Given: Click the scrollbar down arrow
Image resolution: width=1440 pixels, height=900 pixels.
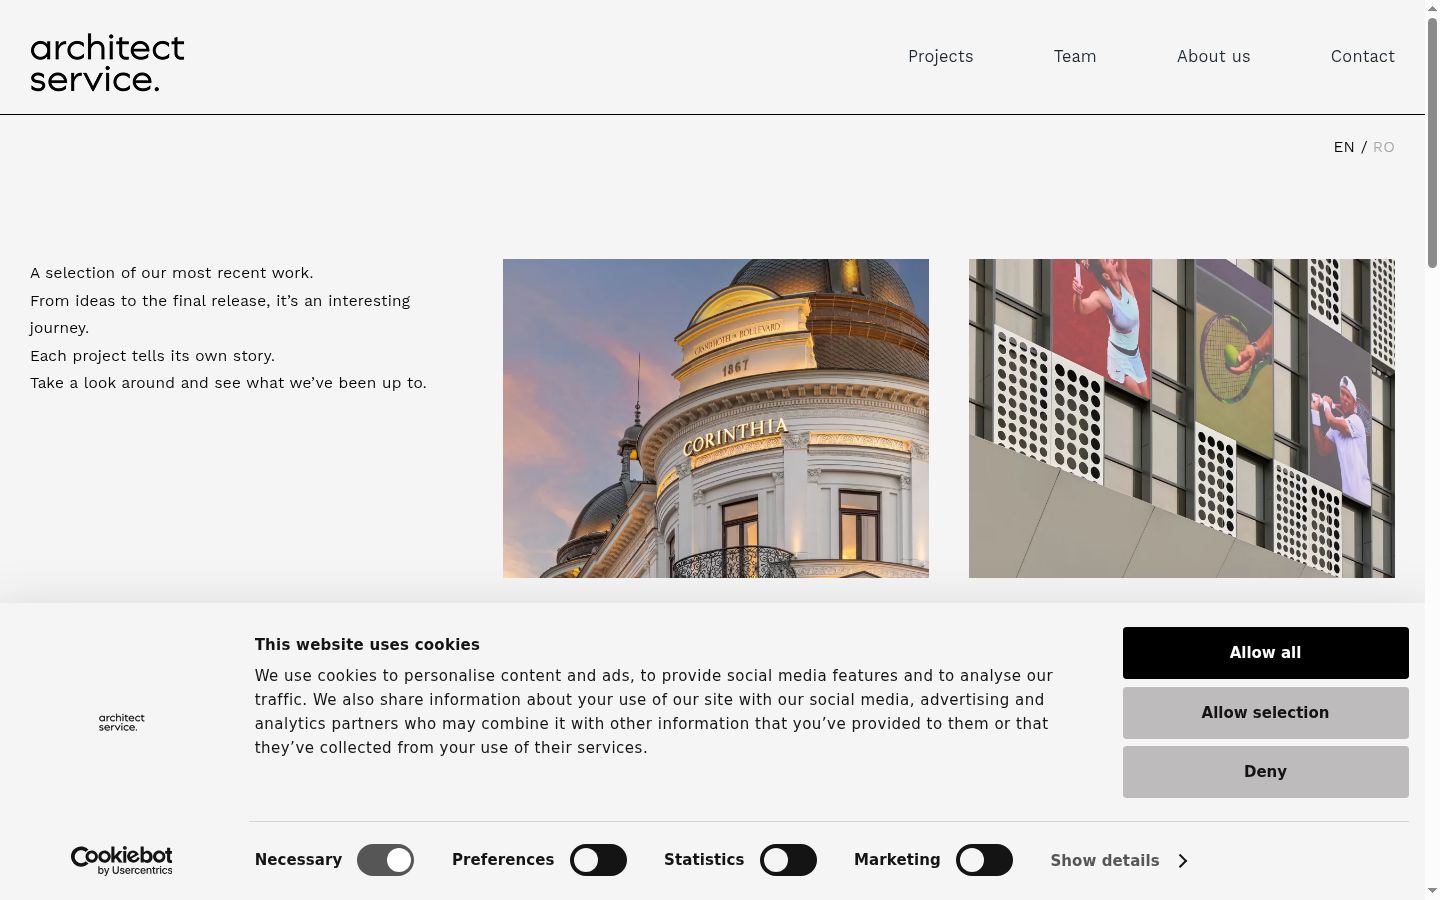Looking at the screenshot, I should click(1432, 891).
